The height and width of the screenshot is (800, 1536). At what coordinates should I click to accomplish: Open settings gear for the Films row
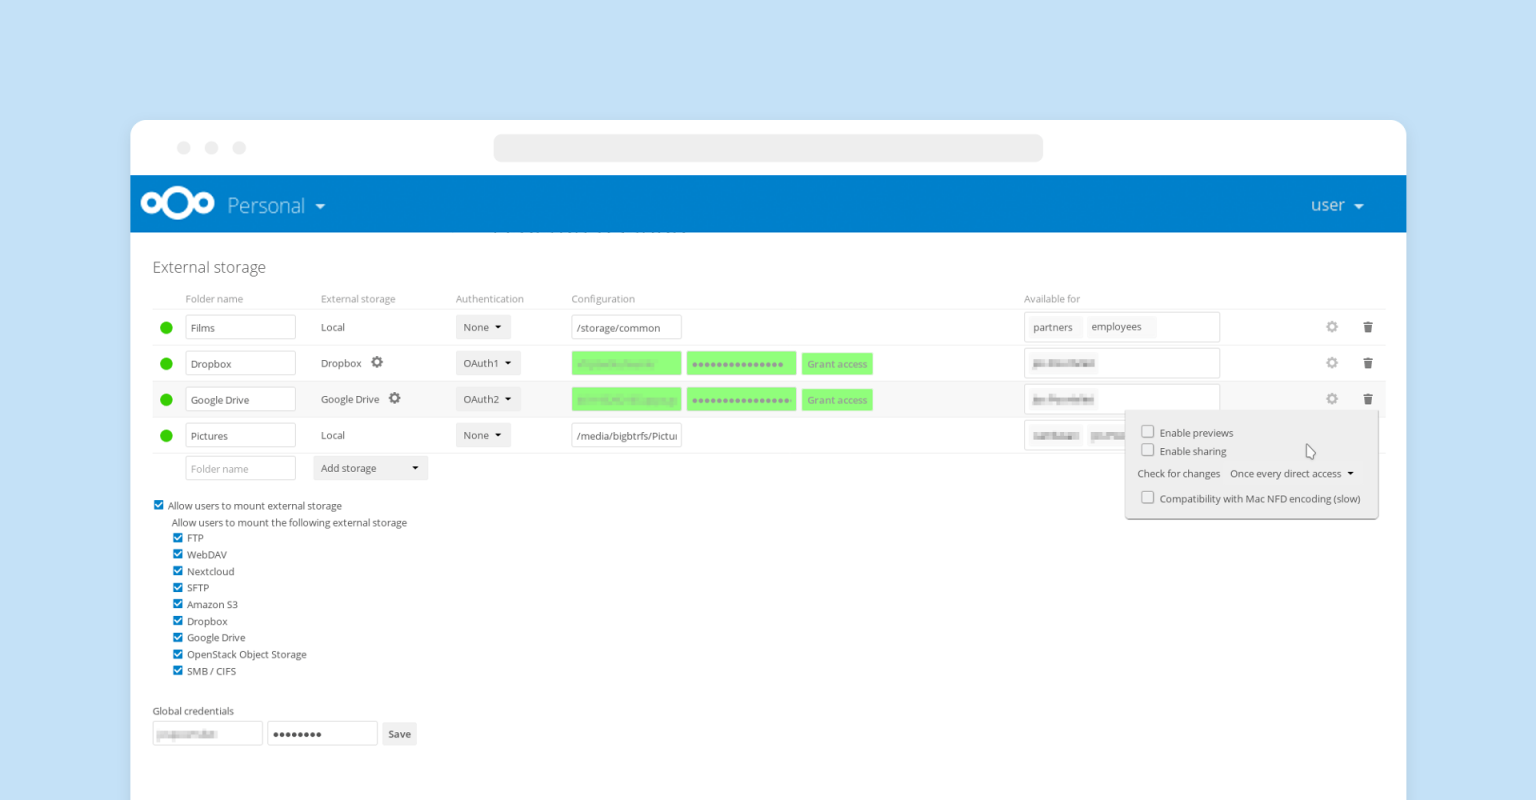point(1331,326)
